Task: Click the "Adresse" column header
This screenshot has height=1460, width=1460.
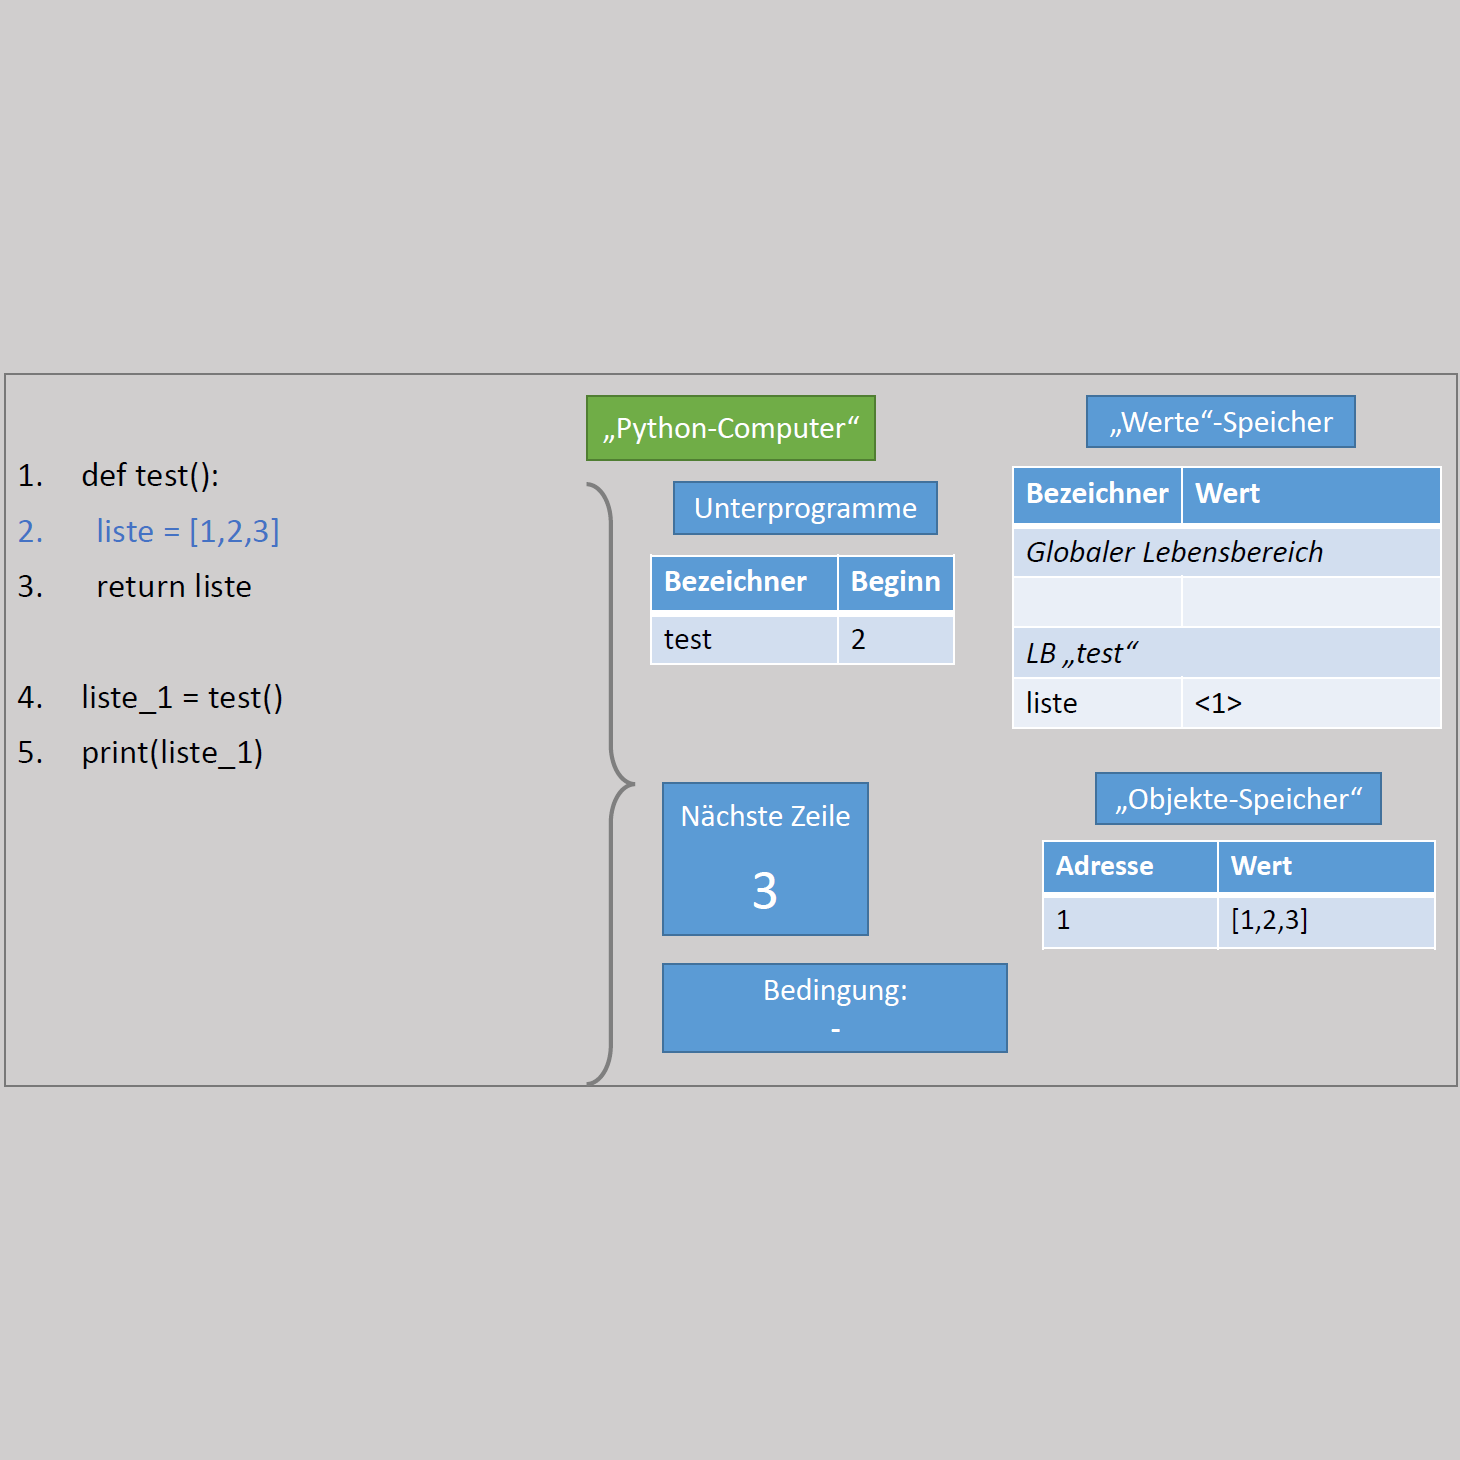Action: pyautogui.click(x=1129, y=866)
